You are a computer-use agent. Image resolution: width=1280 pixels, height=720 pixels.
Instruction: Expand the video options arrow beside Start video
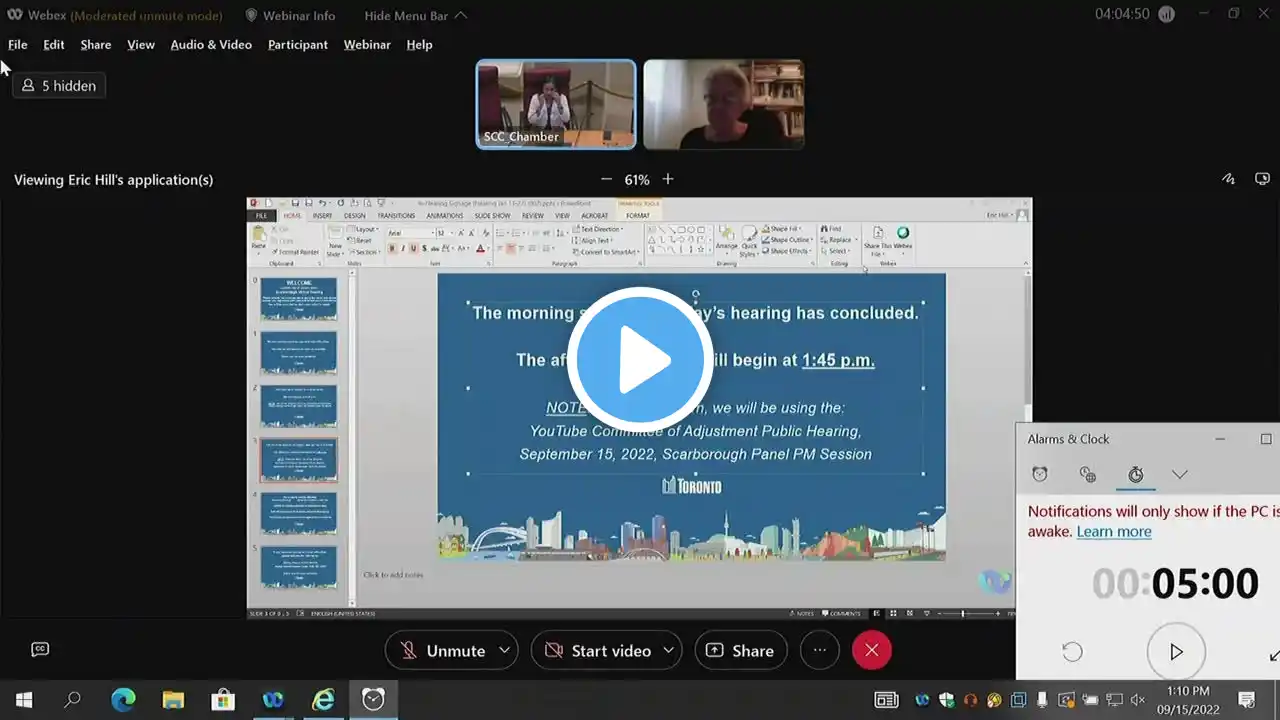[x=669, y=650]
